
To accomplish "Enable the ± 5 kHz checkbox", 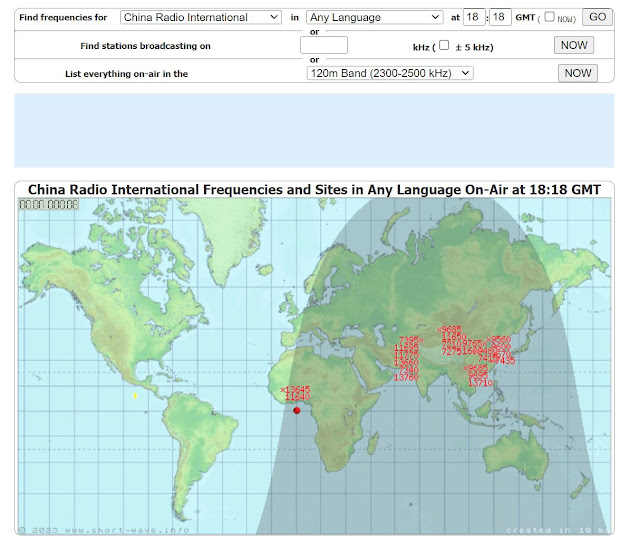I will coord(444,45).
